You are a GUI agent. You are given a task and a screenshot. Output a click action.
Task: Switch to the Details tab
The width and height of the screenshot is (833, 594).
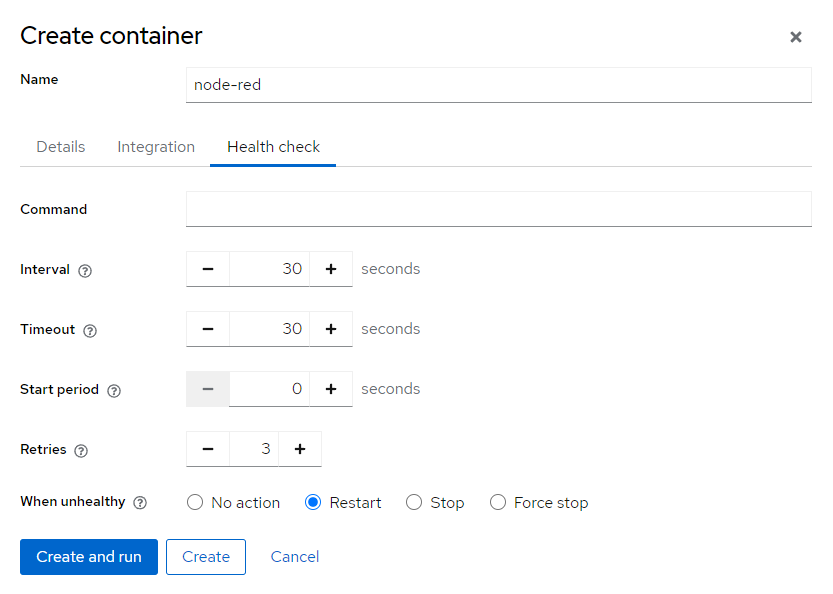[61, 147]
